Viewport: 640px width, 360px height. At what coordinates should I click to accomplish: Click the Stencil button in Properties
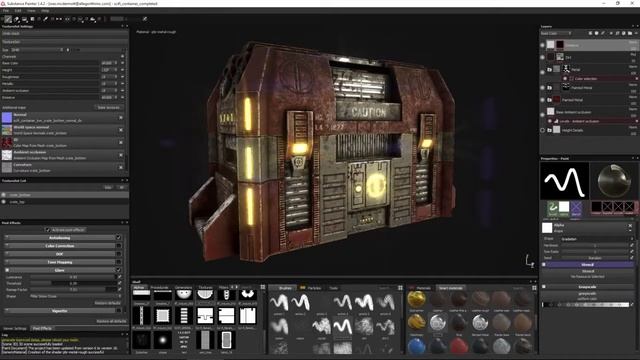(x=588, y=273)
